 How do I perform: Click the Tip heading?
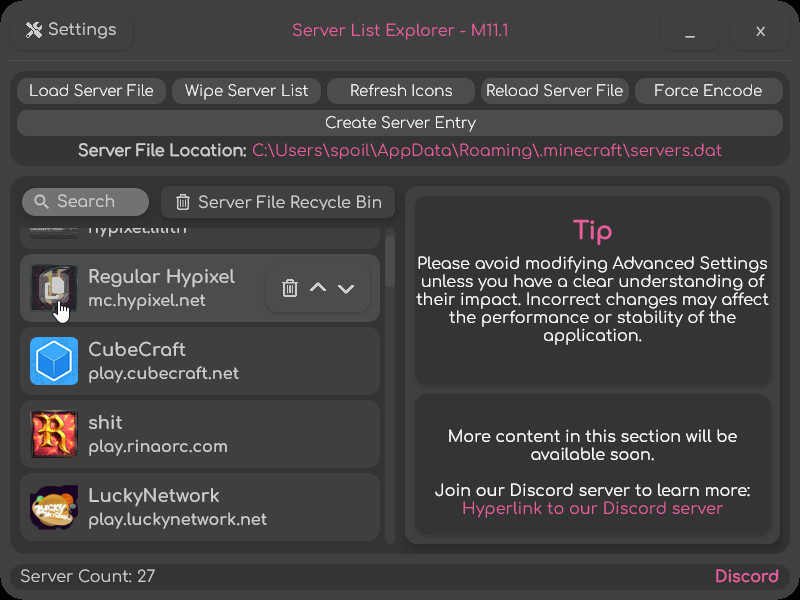[592, 231]
